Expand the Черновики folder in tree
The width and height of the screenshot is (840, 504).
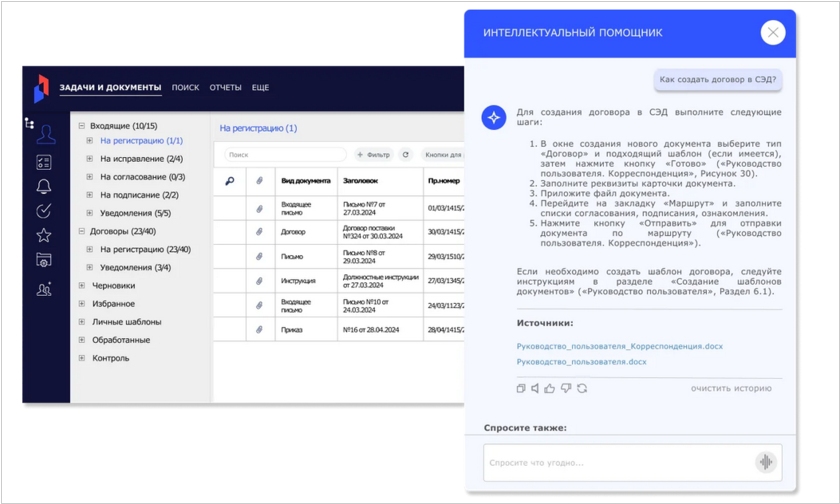[82, 286]
